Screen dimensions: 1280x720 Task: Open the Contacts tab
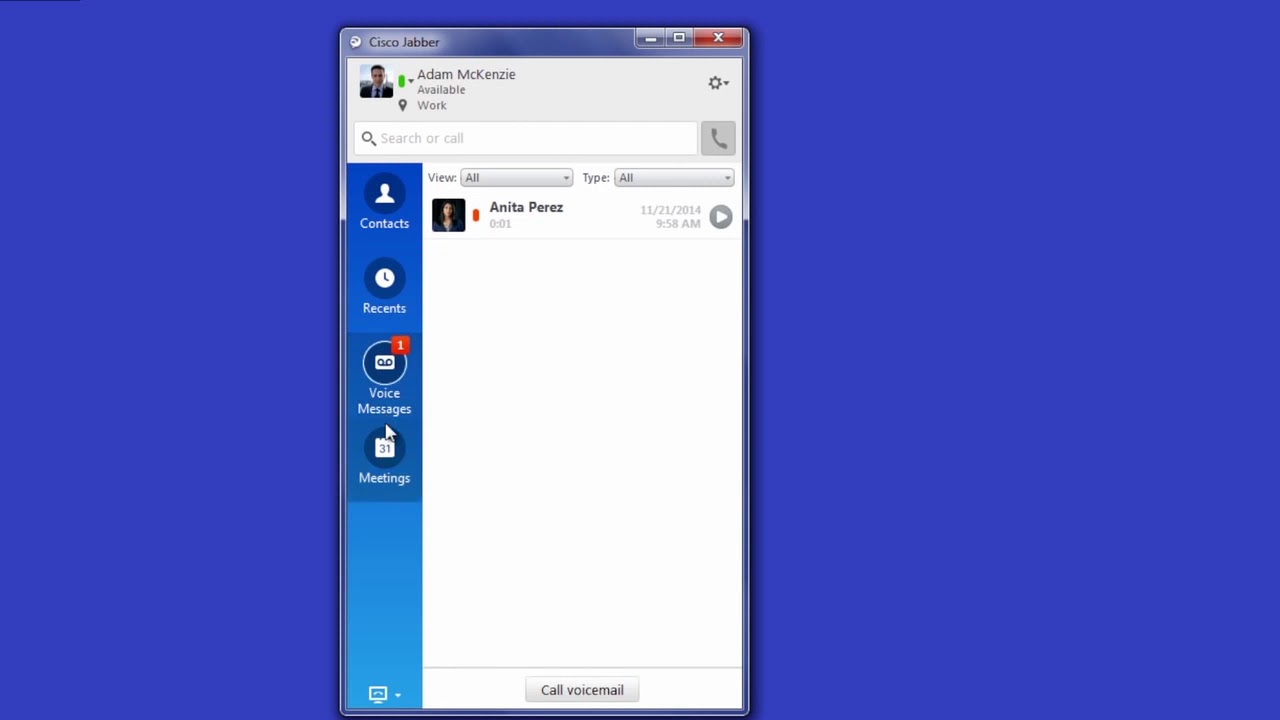(384, 202)
